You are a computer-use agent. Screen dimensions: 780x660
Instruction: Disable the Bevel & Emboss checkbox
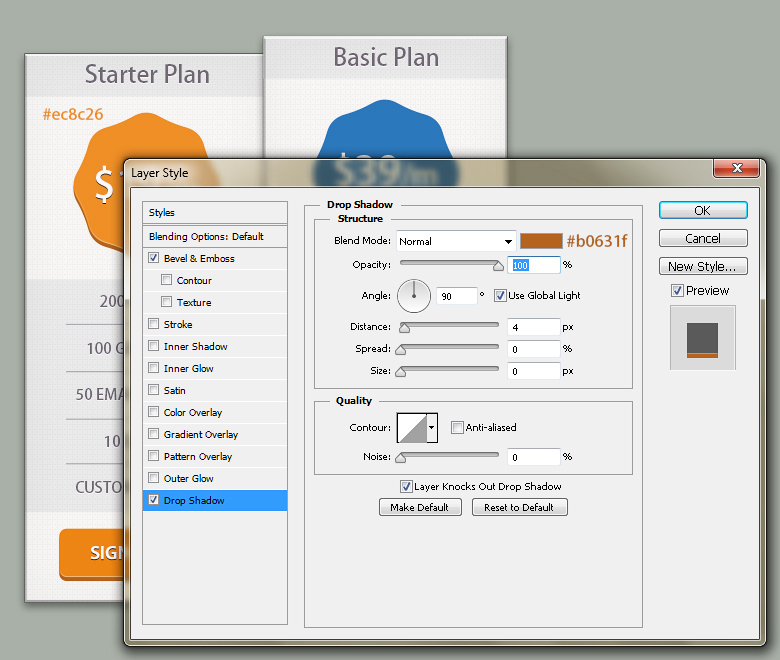click(153, 258)
